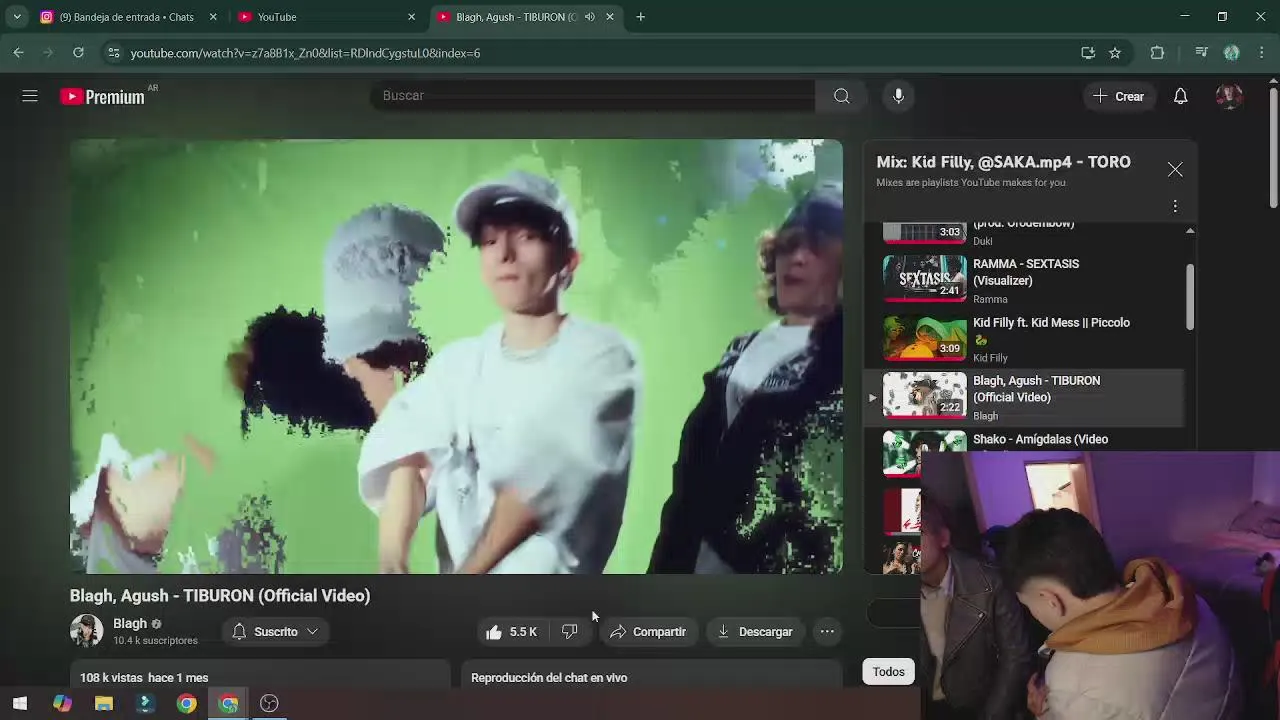Click the Crear button

point(1119,96)
